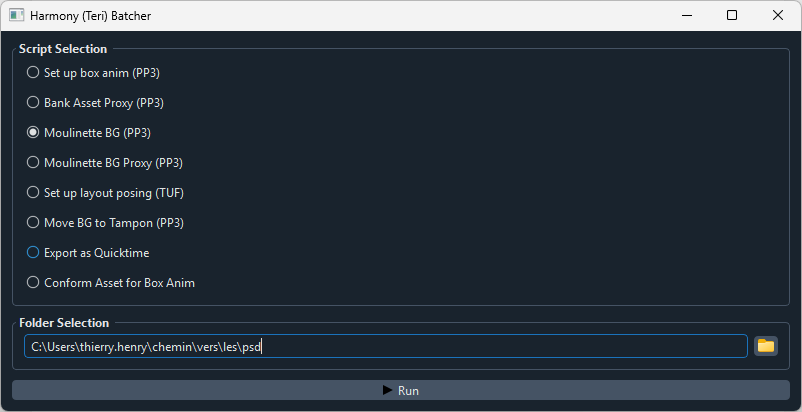
Task: Click the Harmony Batcher app icon in title bar
Action: pos(17,16)
